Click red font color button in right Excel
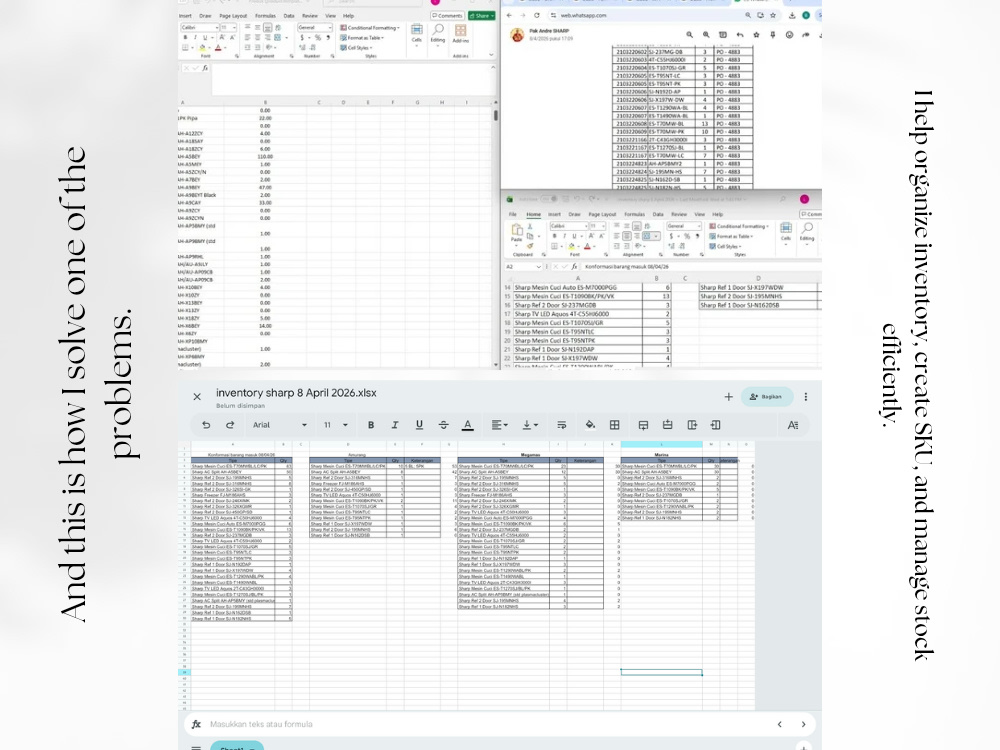Screen dimensions: 1000x750 point(587,246)
